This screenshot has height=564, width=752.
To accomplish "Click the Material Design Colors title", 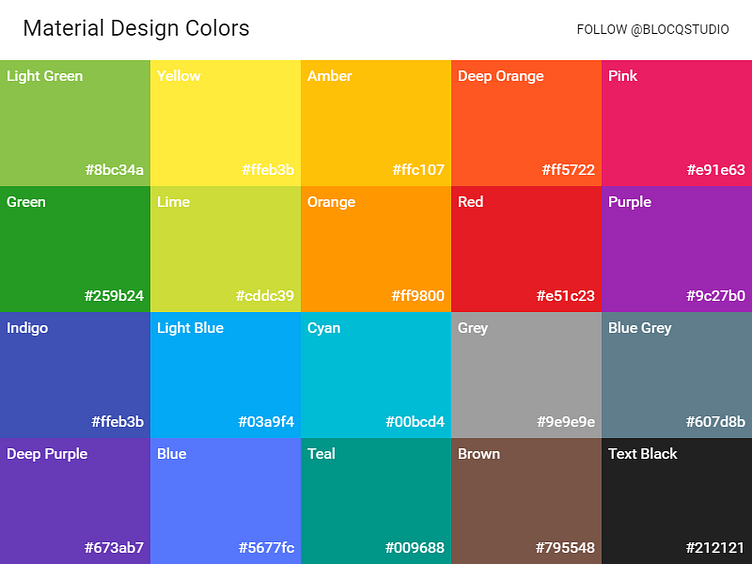I will point(136,28).
